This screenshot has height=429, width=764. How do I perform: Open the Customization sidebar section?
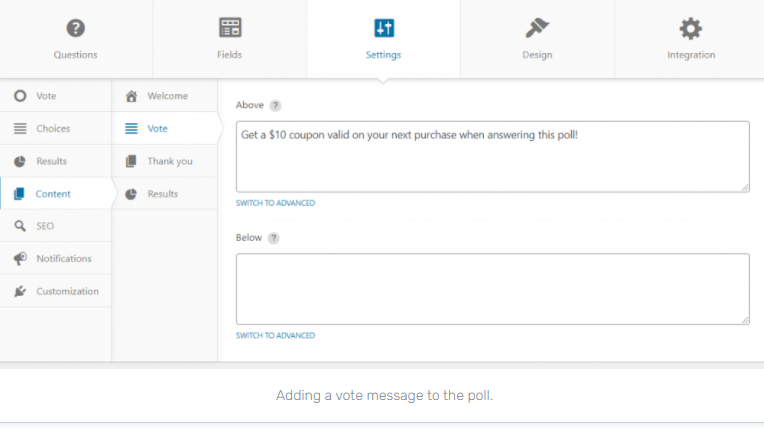click(67, 291)
